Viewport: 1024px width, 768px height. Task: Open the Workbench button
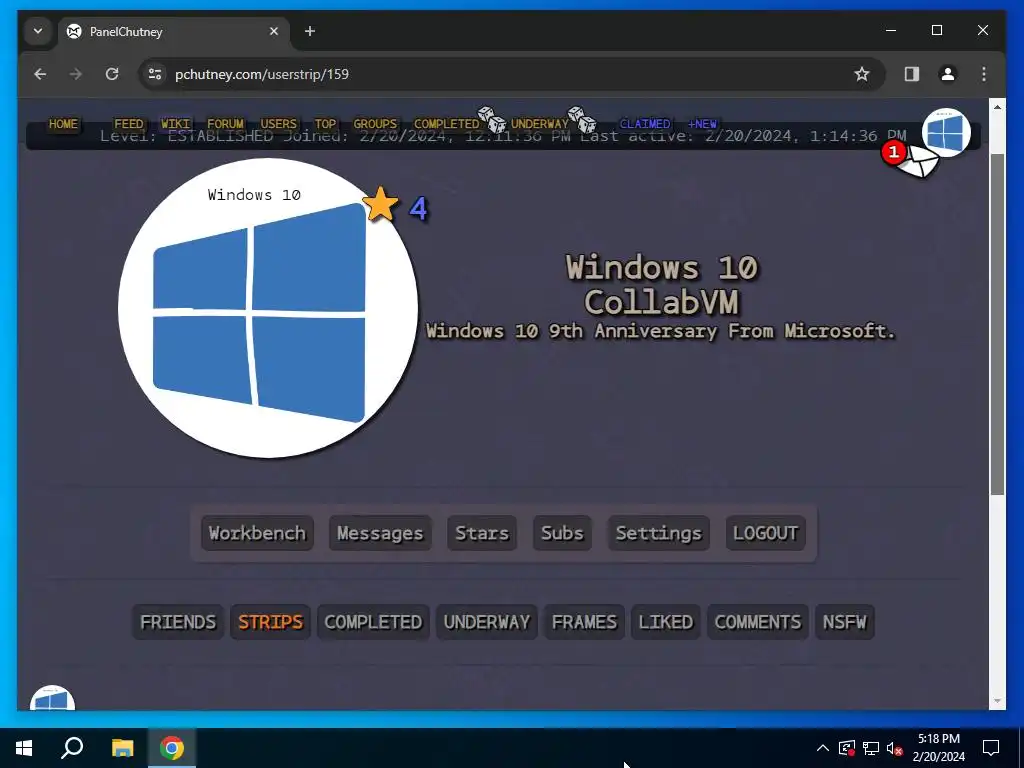[x=257, y=533]
